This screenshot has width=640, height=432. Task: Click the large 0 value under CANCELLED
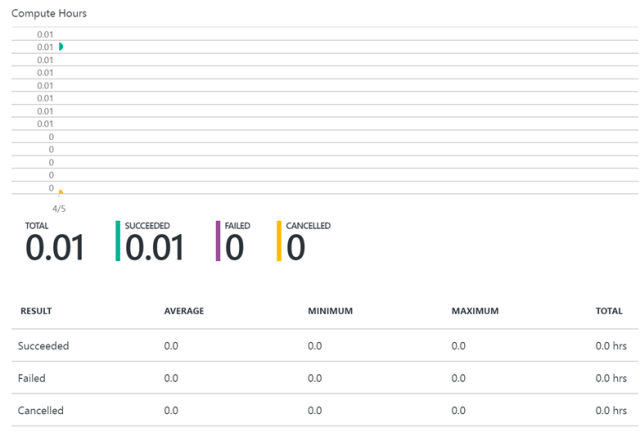(x=296, y=247)
